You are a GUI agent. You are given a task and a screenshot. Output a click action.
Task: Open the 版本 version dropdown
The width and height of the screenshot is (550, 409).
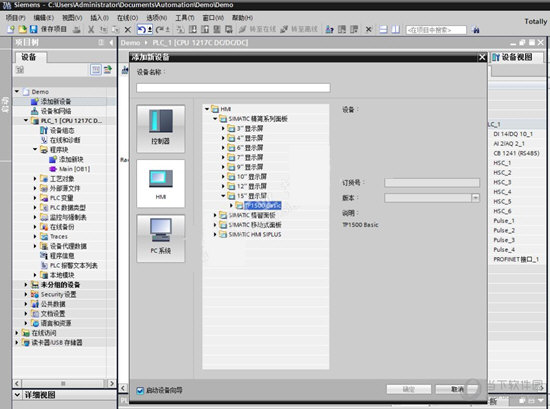[x=475, y=198]
